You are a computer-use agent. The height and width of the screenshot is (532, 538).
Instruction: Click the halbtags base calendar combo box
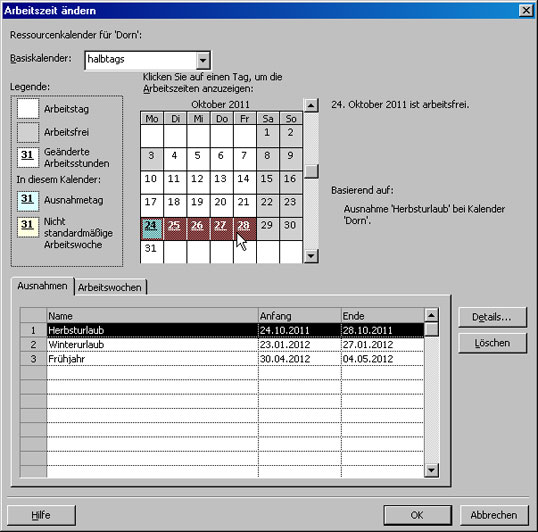pos(147,60)
